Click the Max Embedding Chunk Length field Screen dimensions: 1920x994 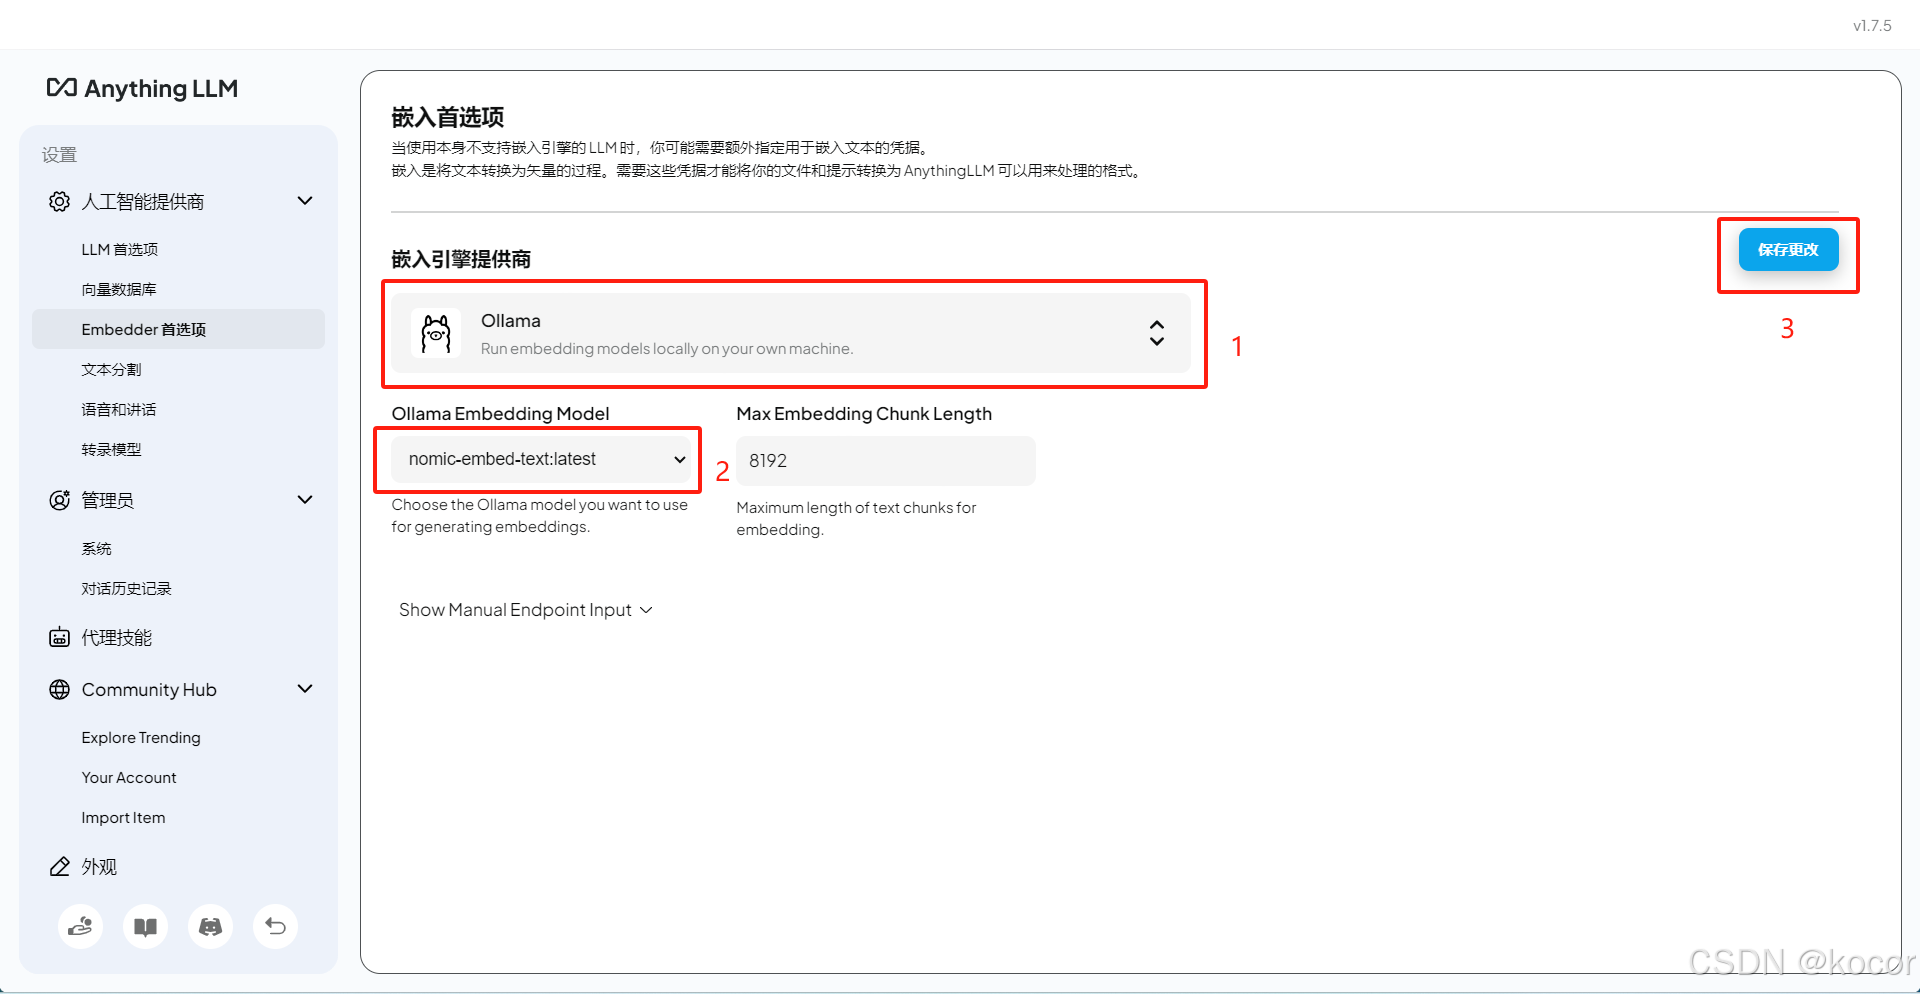(x=886, y=461)
